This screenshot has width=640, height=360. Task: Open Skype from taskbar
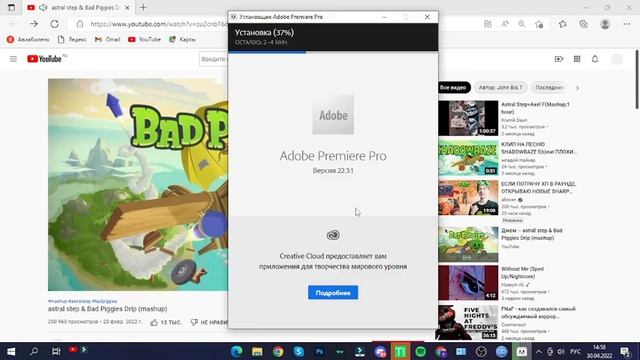point(299,351)
